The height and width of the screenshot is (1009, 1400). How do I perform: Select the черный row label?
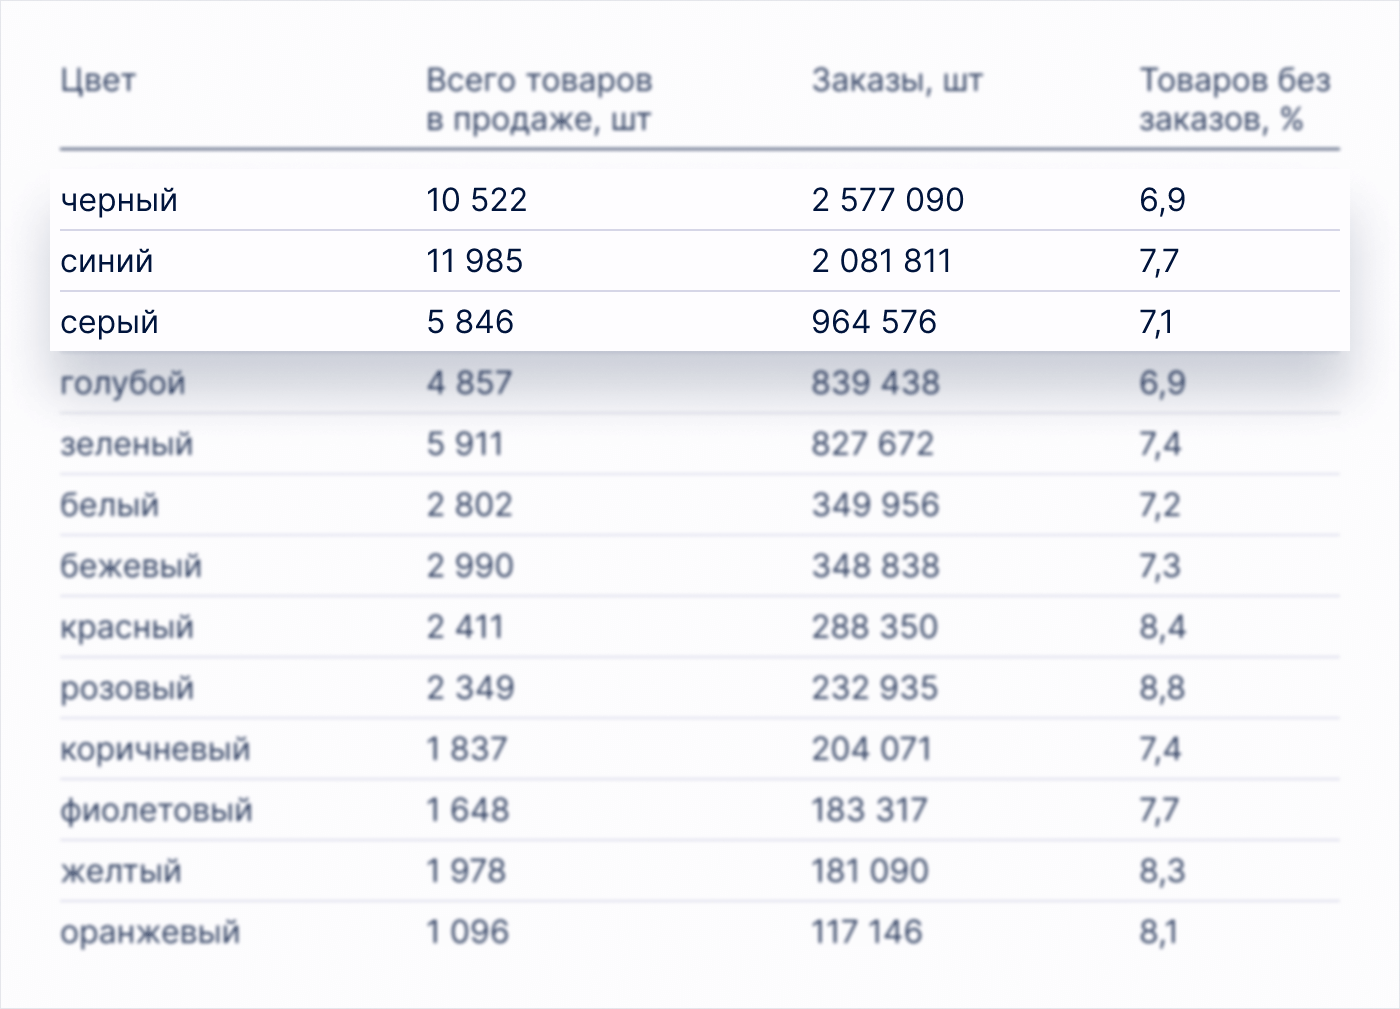(119, 200)
